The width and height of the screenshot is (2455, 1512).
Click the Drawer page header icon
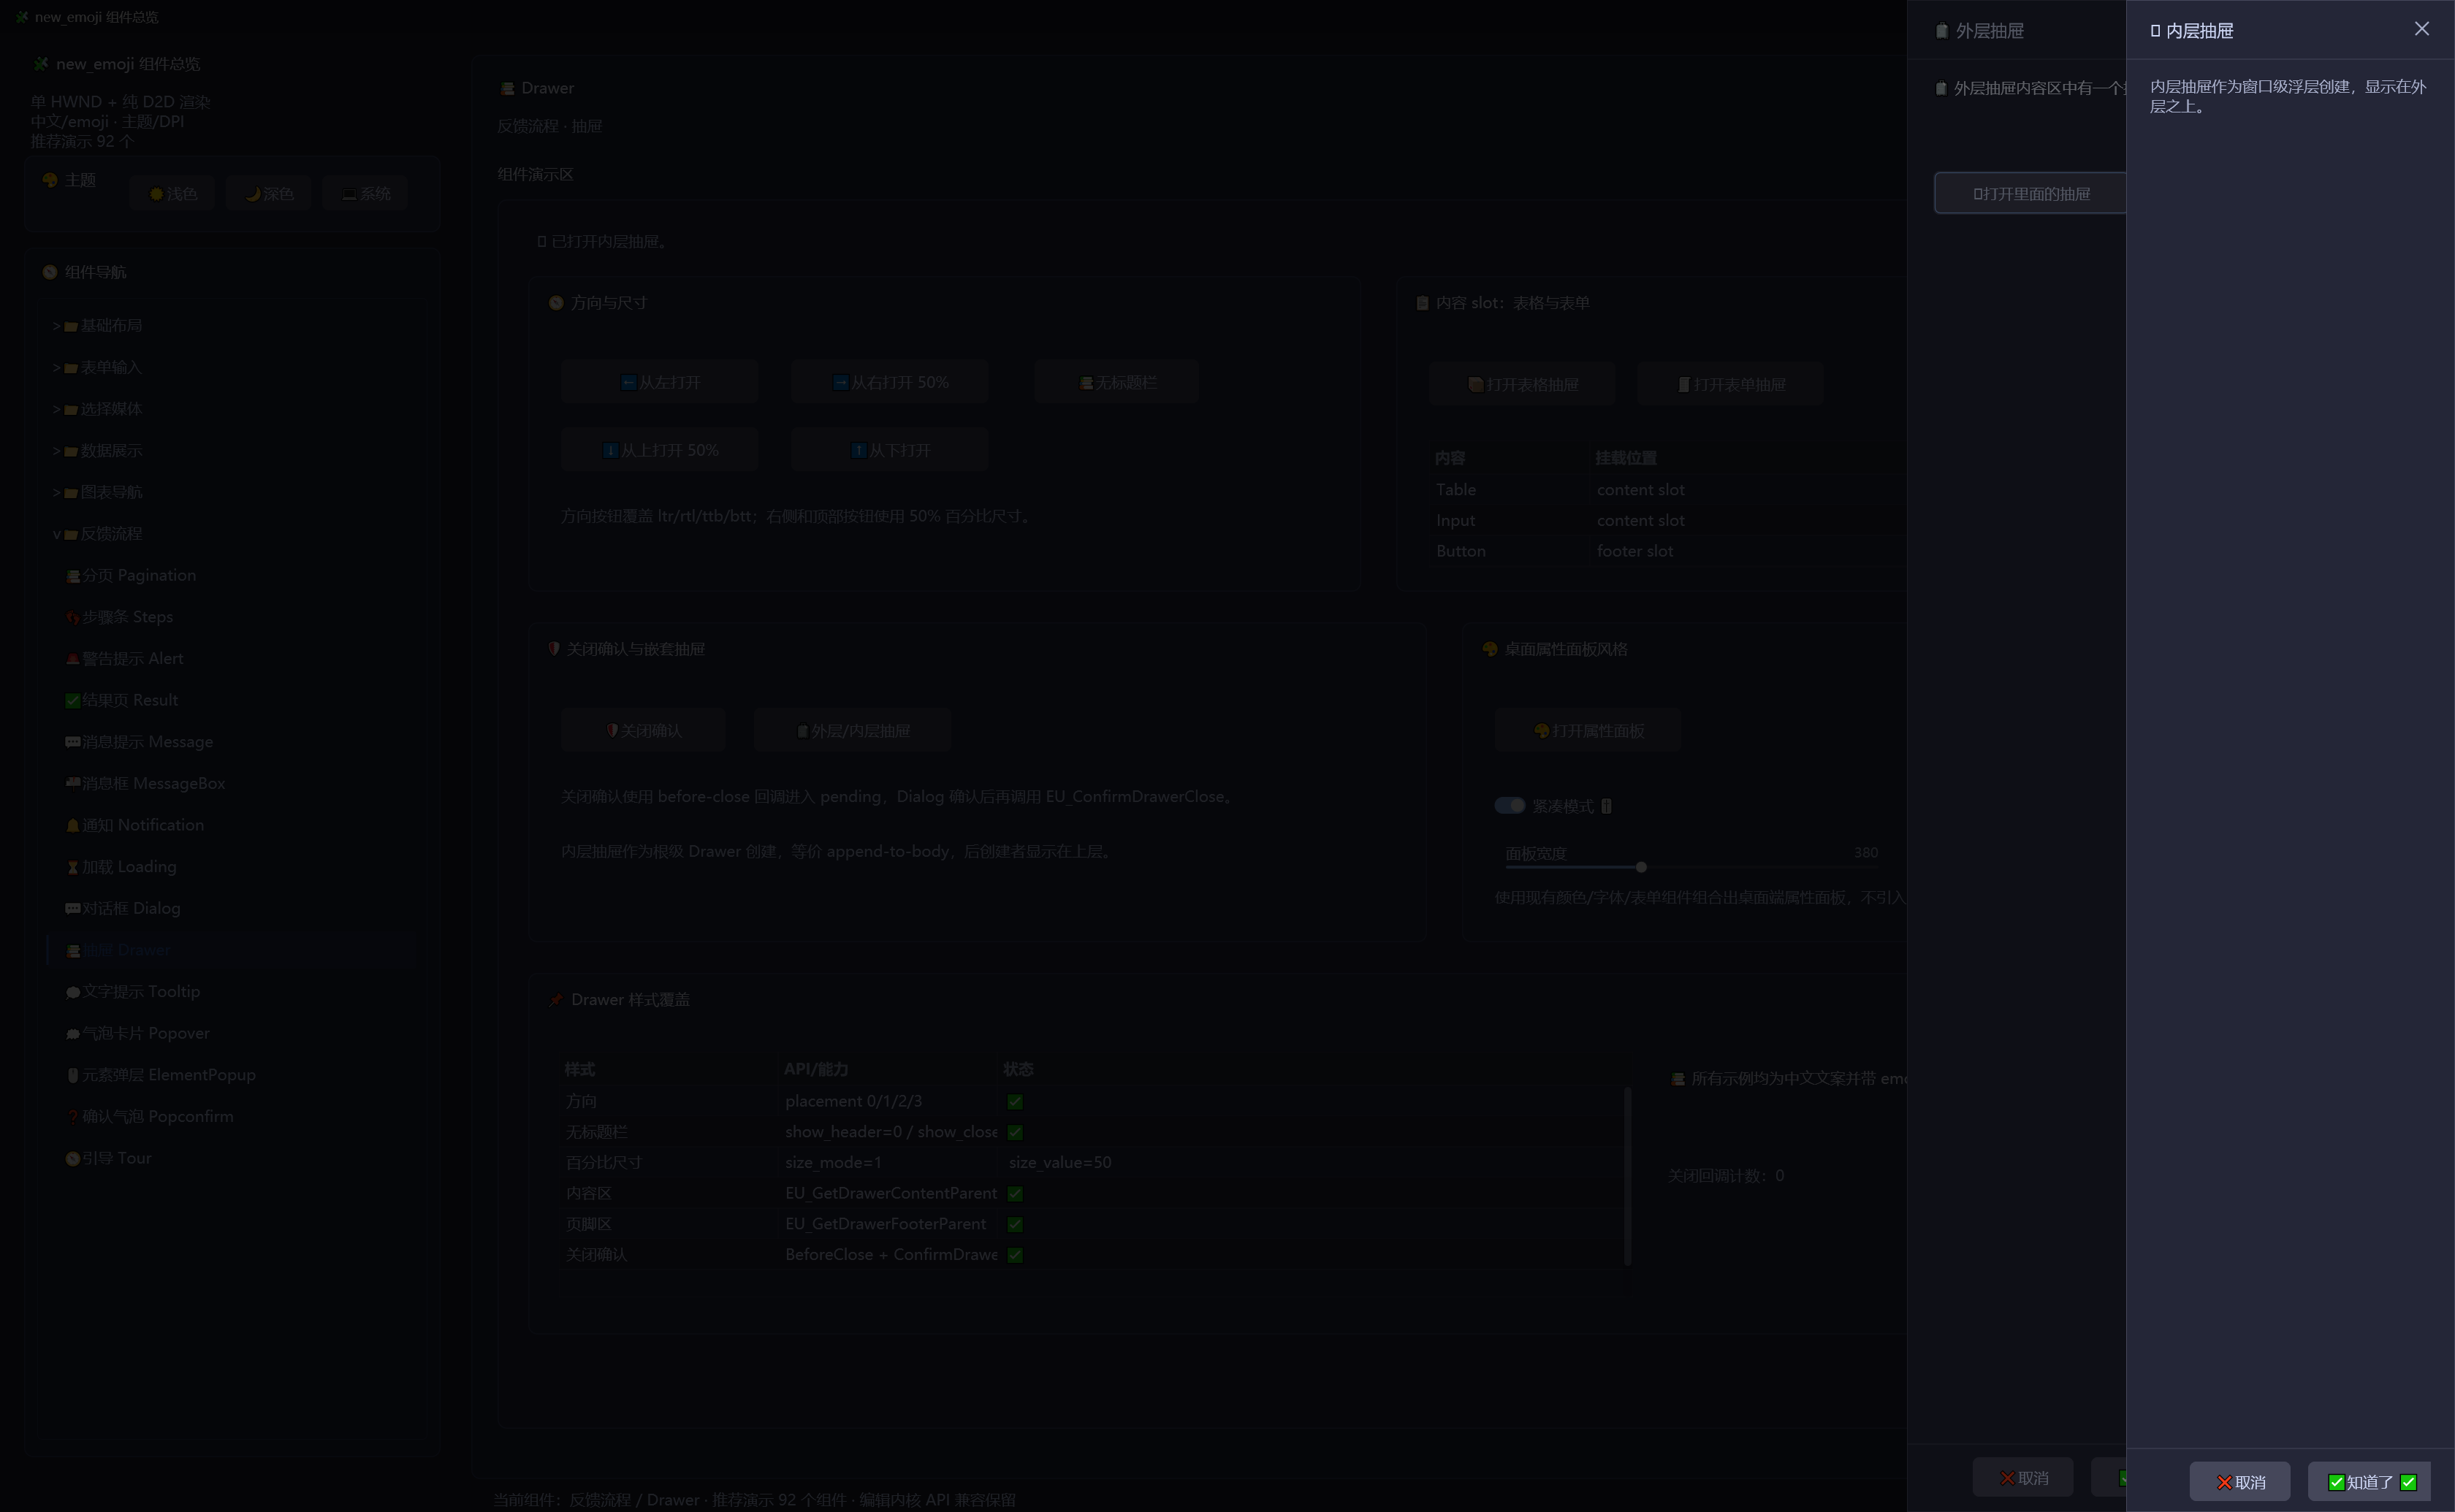pyautogui.click(x=507, y=88)
